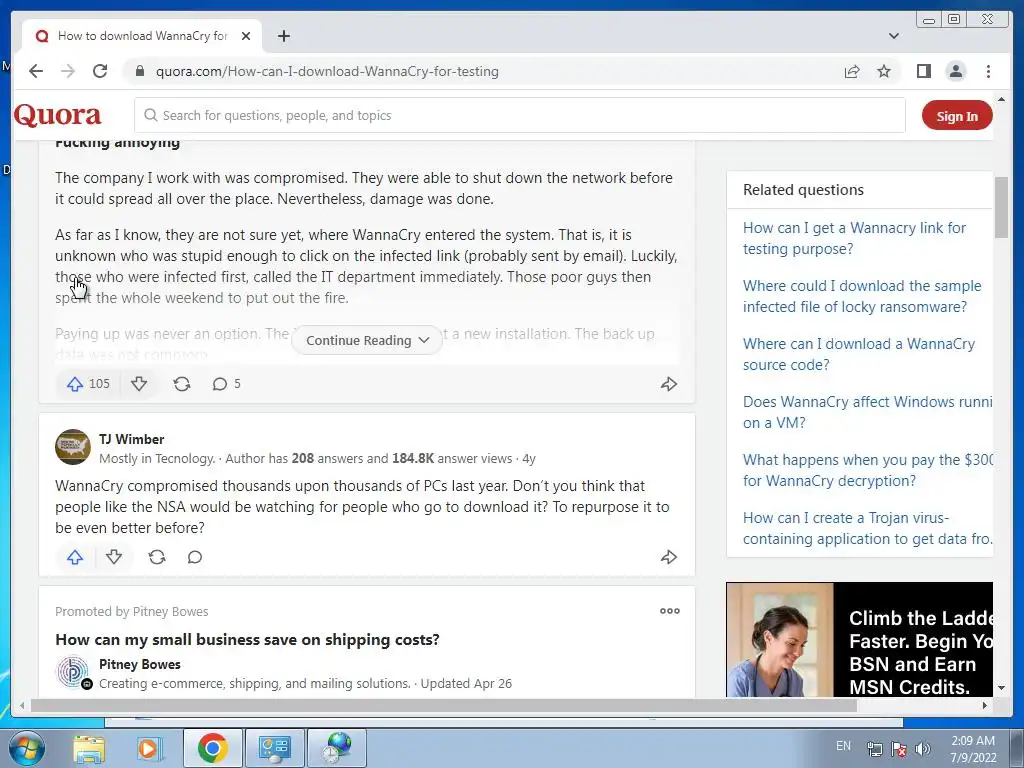Open the Pitney Bowes logo avatar
Image resolution: width=1024 pixels, height=768 pixels.
[72, 673]
